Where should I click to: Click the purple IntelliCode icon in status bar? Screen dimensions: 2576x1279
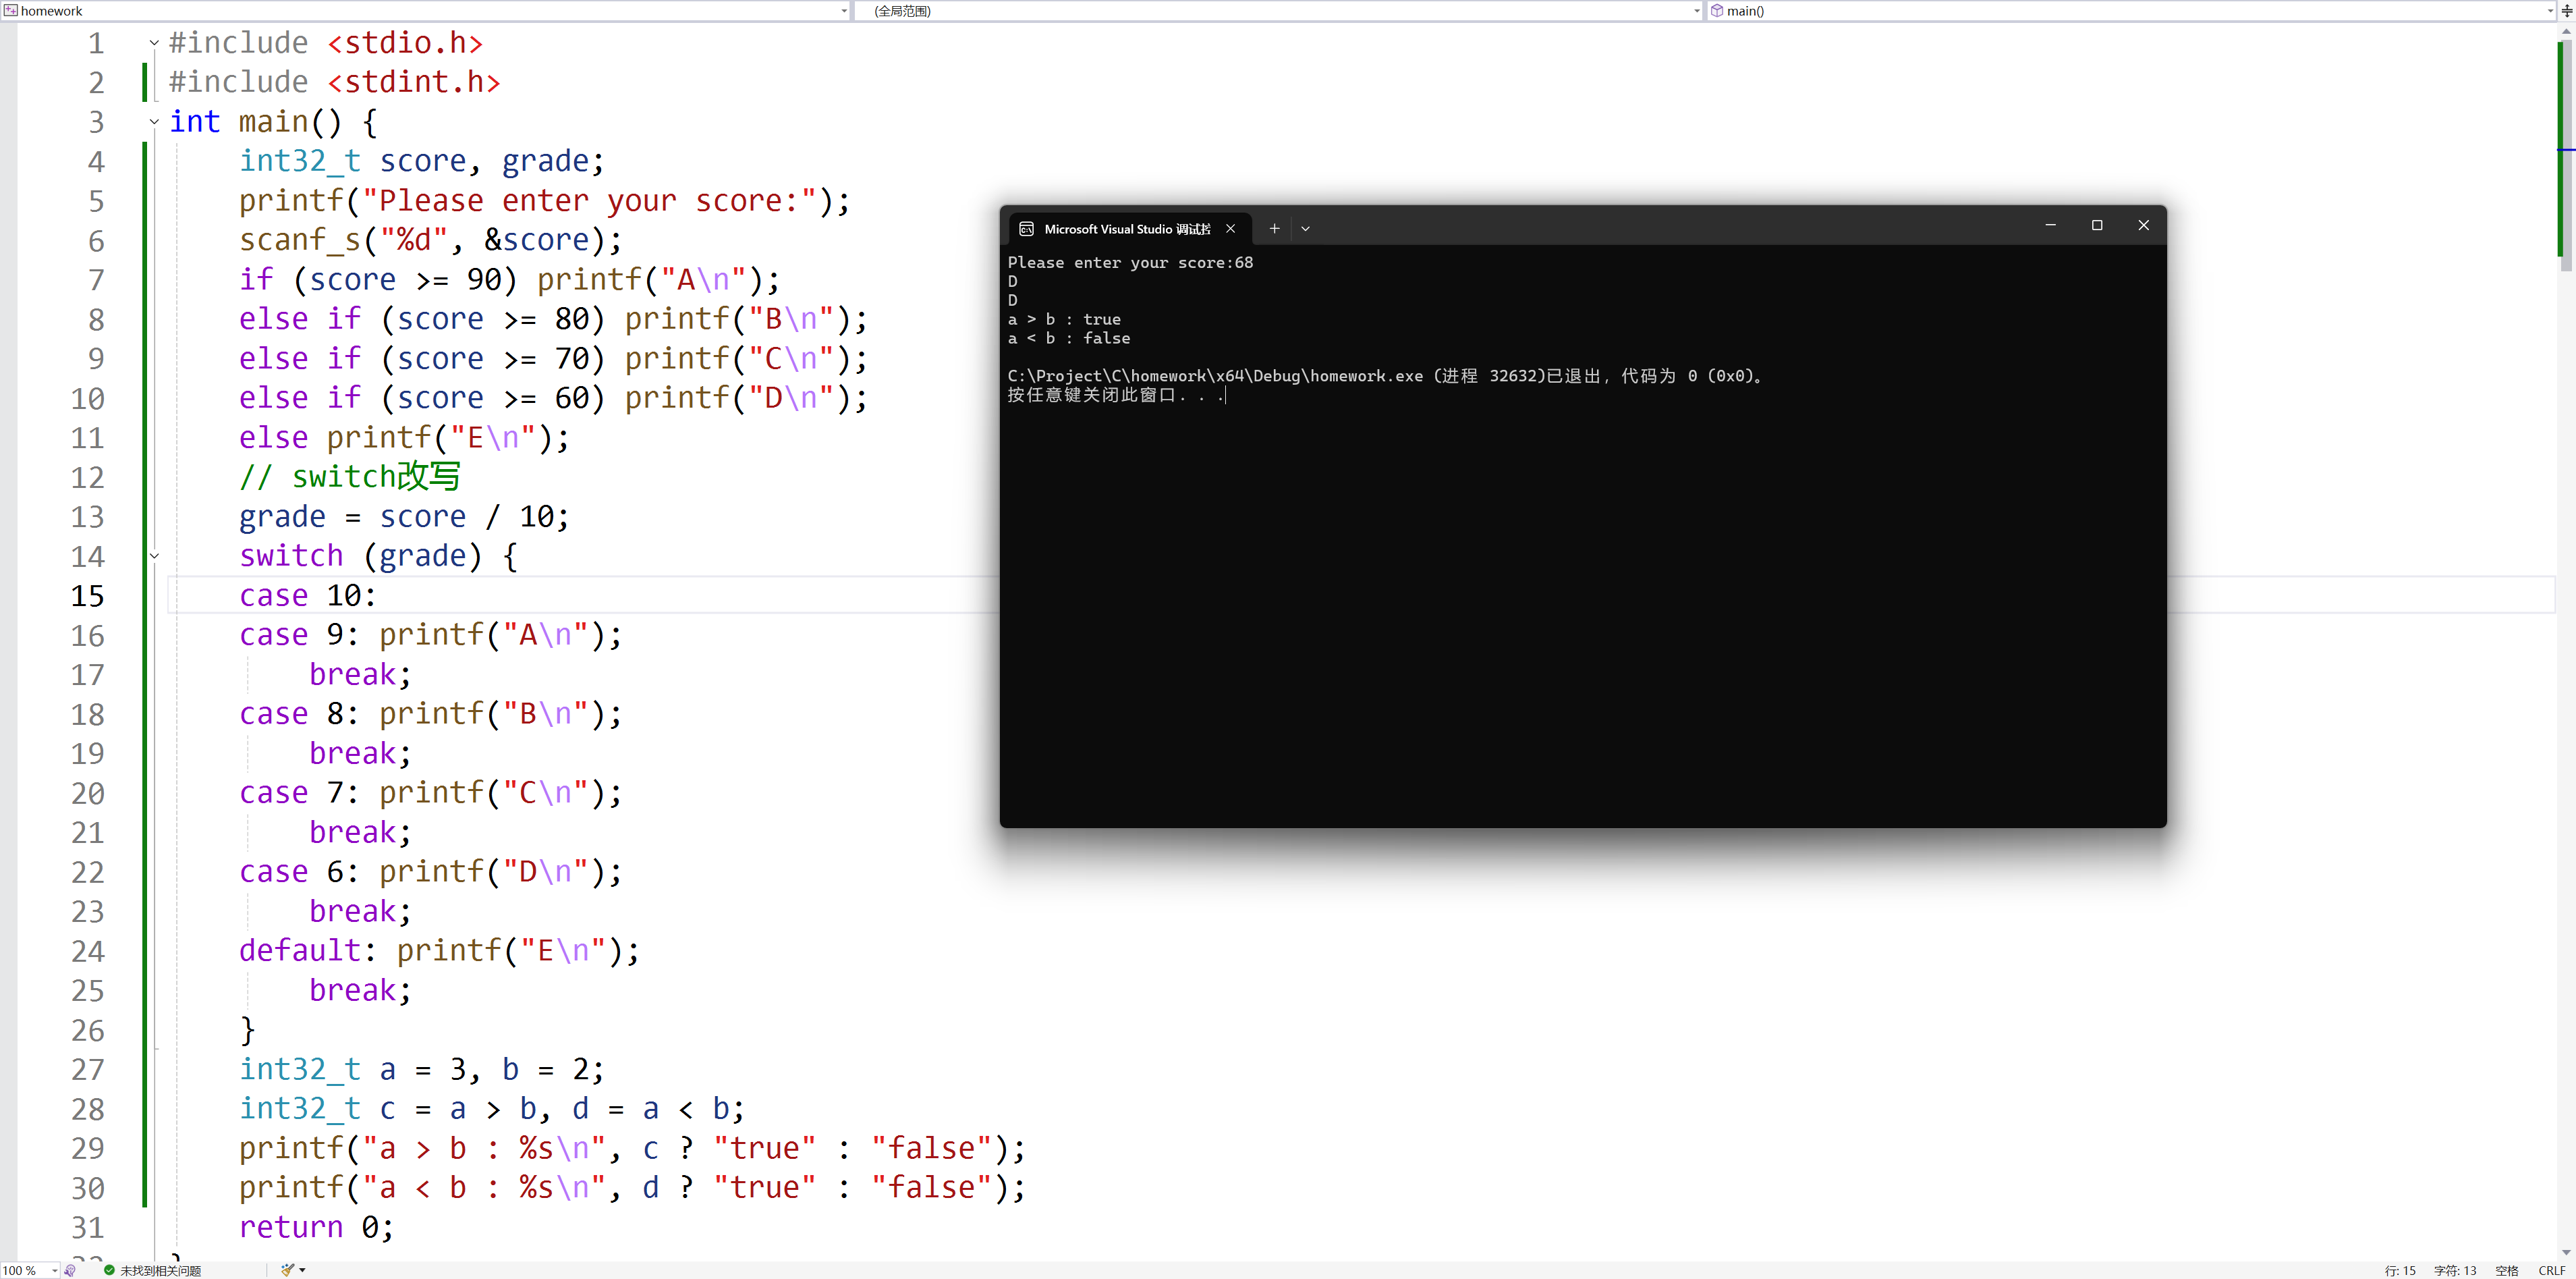tap(70, 1270)
